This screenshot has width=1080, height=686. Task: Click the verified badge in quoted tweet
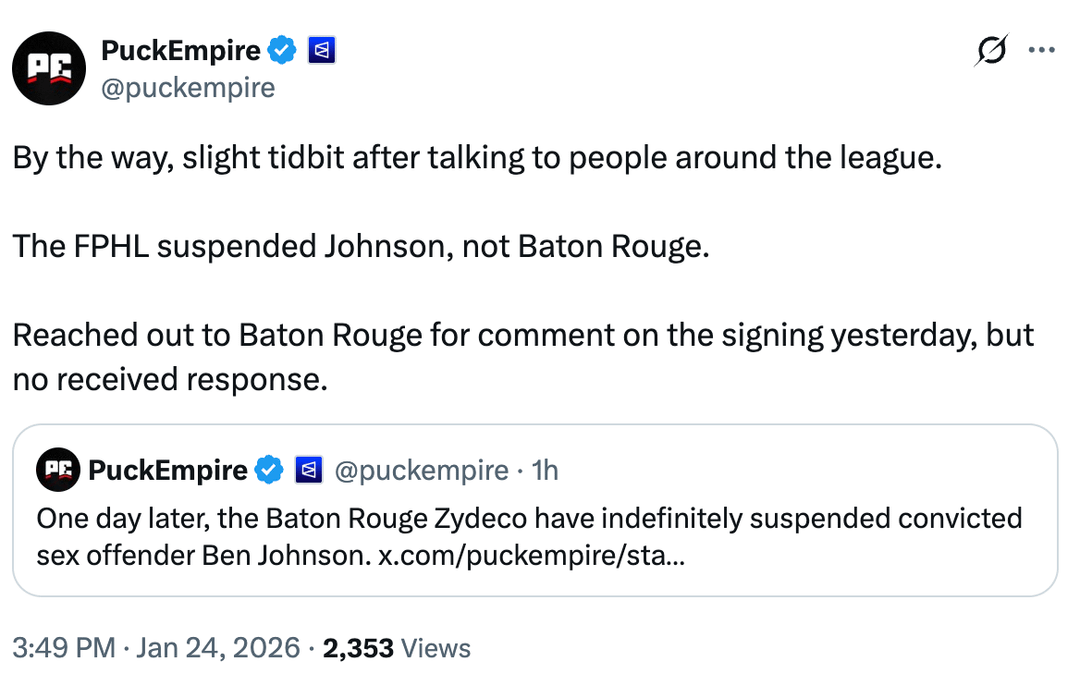270,470
